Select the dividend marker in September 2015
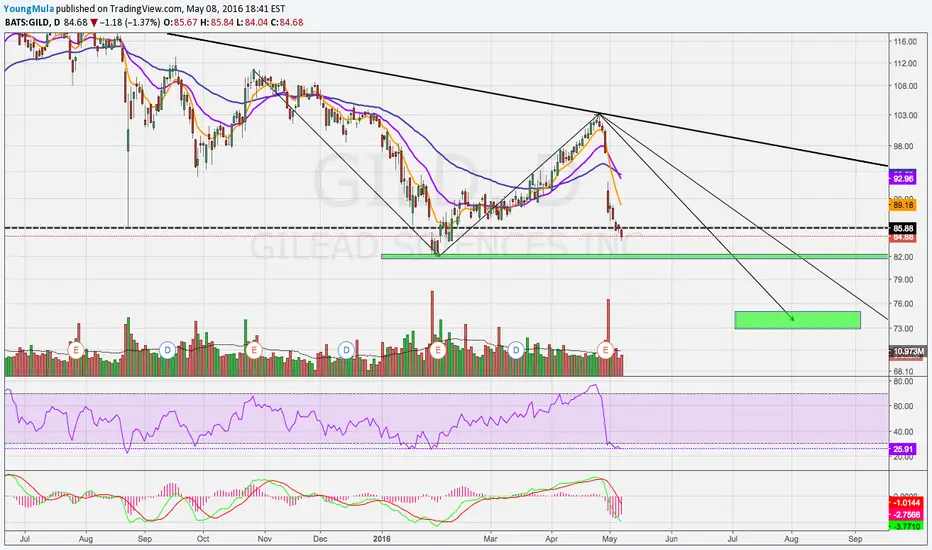Image resolution: width=932 pixels, height=550 pixels. coord(168,350)
